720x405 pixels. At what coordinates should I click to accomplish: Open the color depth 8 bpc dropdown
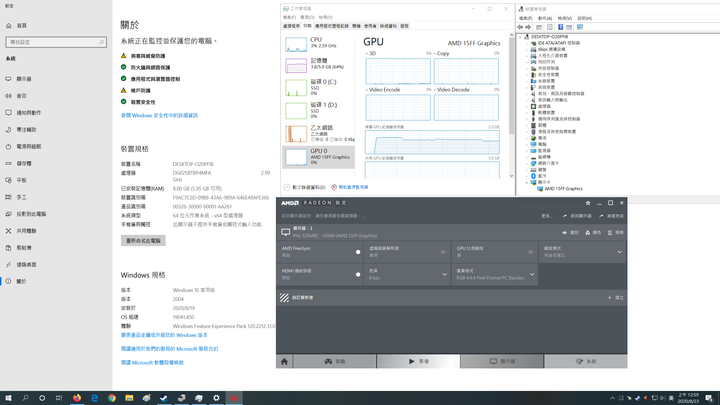click(444, 275)
